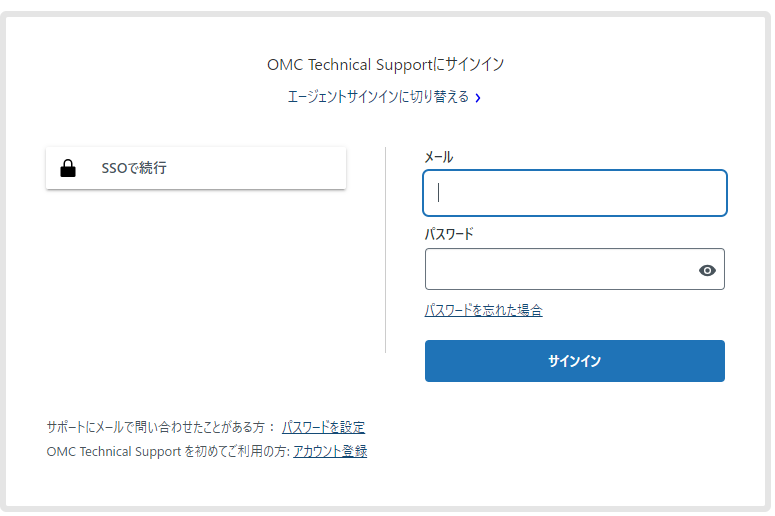Click the パスワード field label
775x516 pixels.
click(449, 234)
